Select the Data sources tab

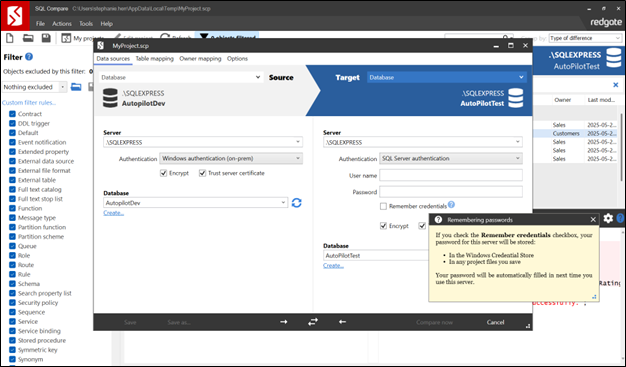(113, 58)
